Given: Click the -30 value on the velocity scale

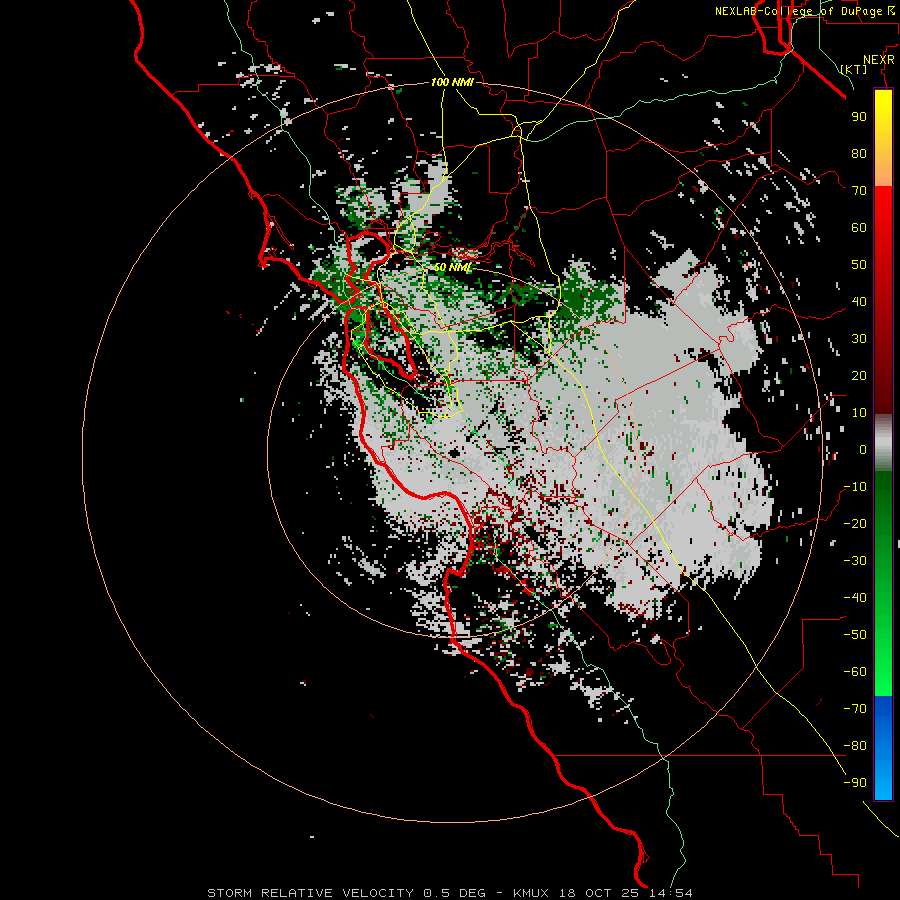Looking at the screenshot, I should (855, 561).
